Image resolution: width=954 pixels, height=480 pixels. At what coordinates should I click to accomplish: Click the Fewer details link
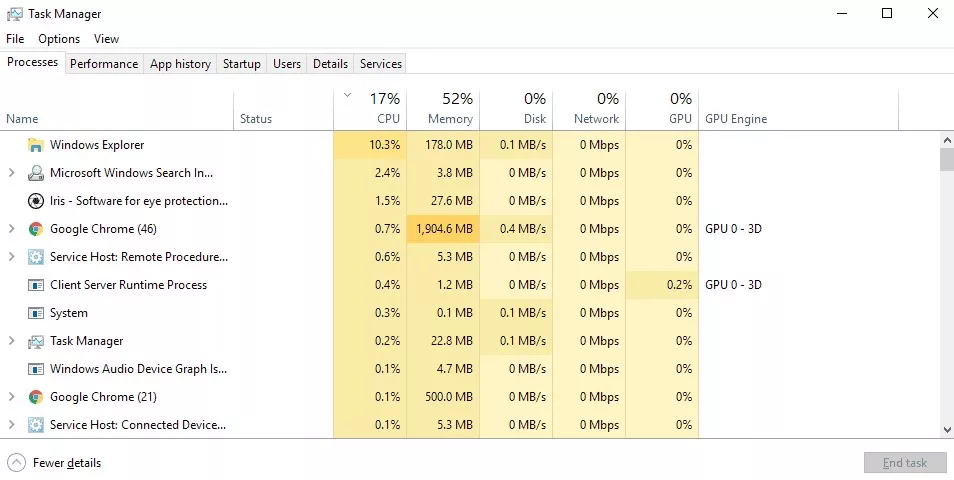[67, 463]
